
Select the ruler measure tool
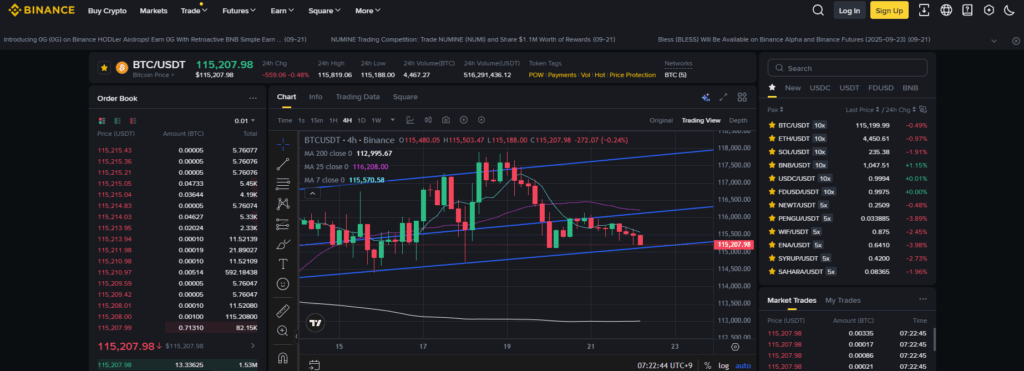(283, 310)
